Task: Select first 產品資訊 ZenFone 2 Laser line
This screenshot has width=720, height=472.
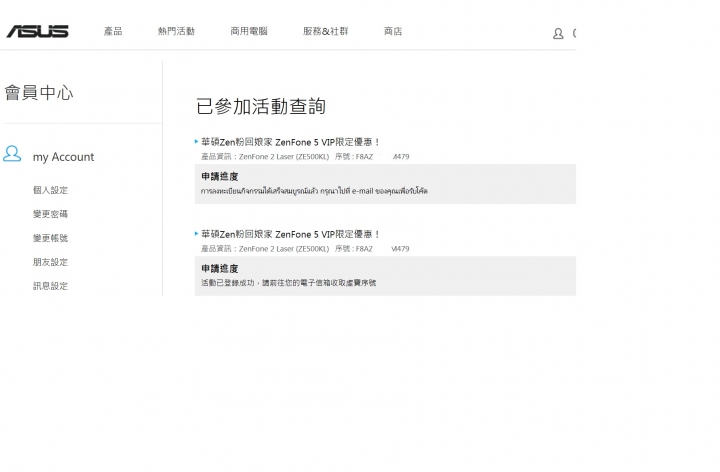Action: pos(305,157)
